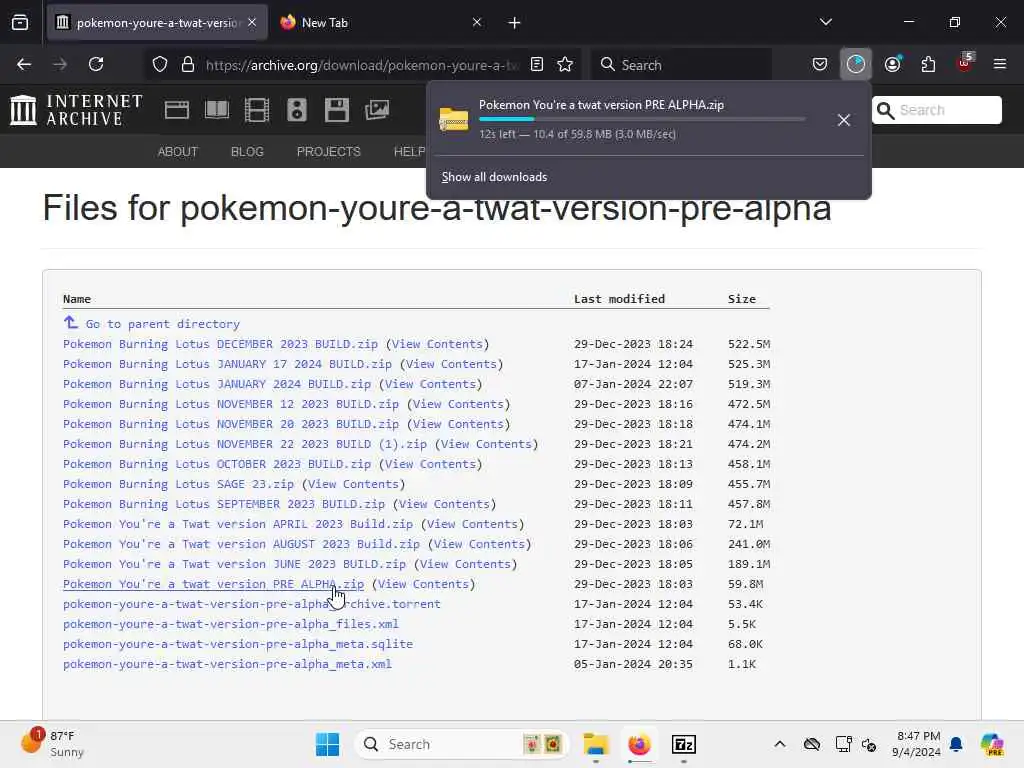This screenshot has height=768, width=1024.
Task: Download Burning Lotus DECEMBER 2023 BUILD.zip
Action: [x=220, y=344]
